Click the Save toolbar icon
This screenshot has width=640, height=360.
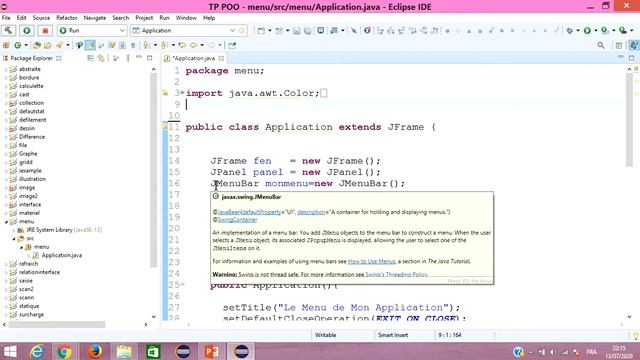click(x=297, y=31)
